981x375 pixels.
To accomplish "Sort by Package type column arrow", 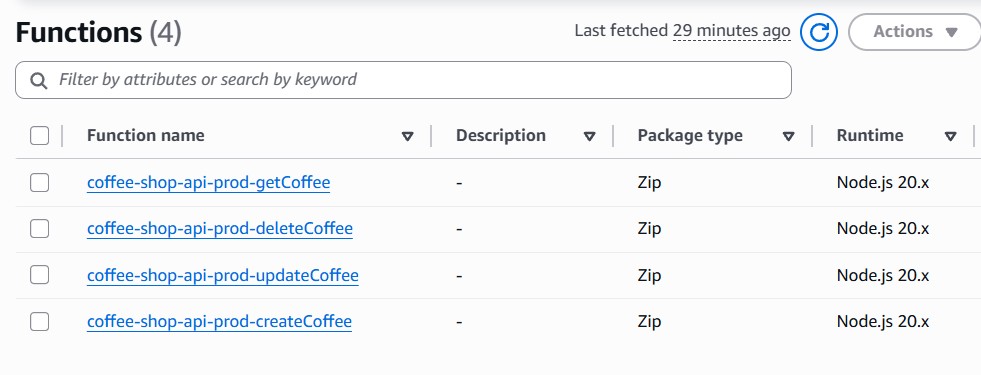I will tap(788, 136).
